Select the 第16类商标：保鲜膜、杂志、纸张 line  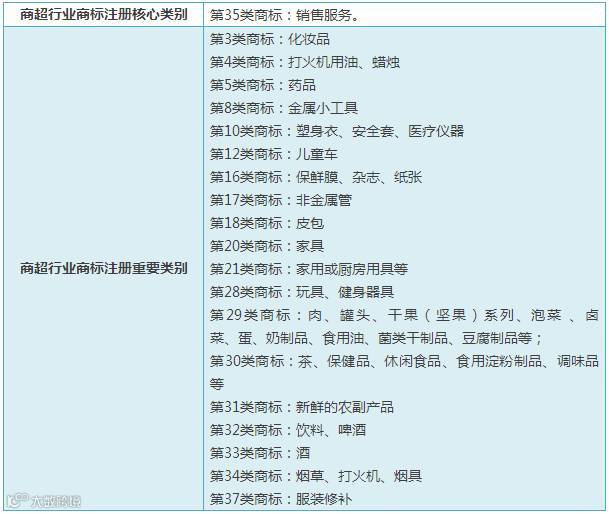point(316,177)
